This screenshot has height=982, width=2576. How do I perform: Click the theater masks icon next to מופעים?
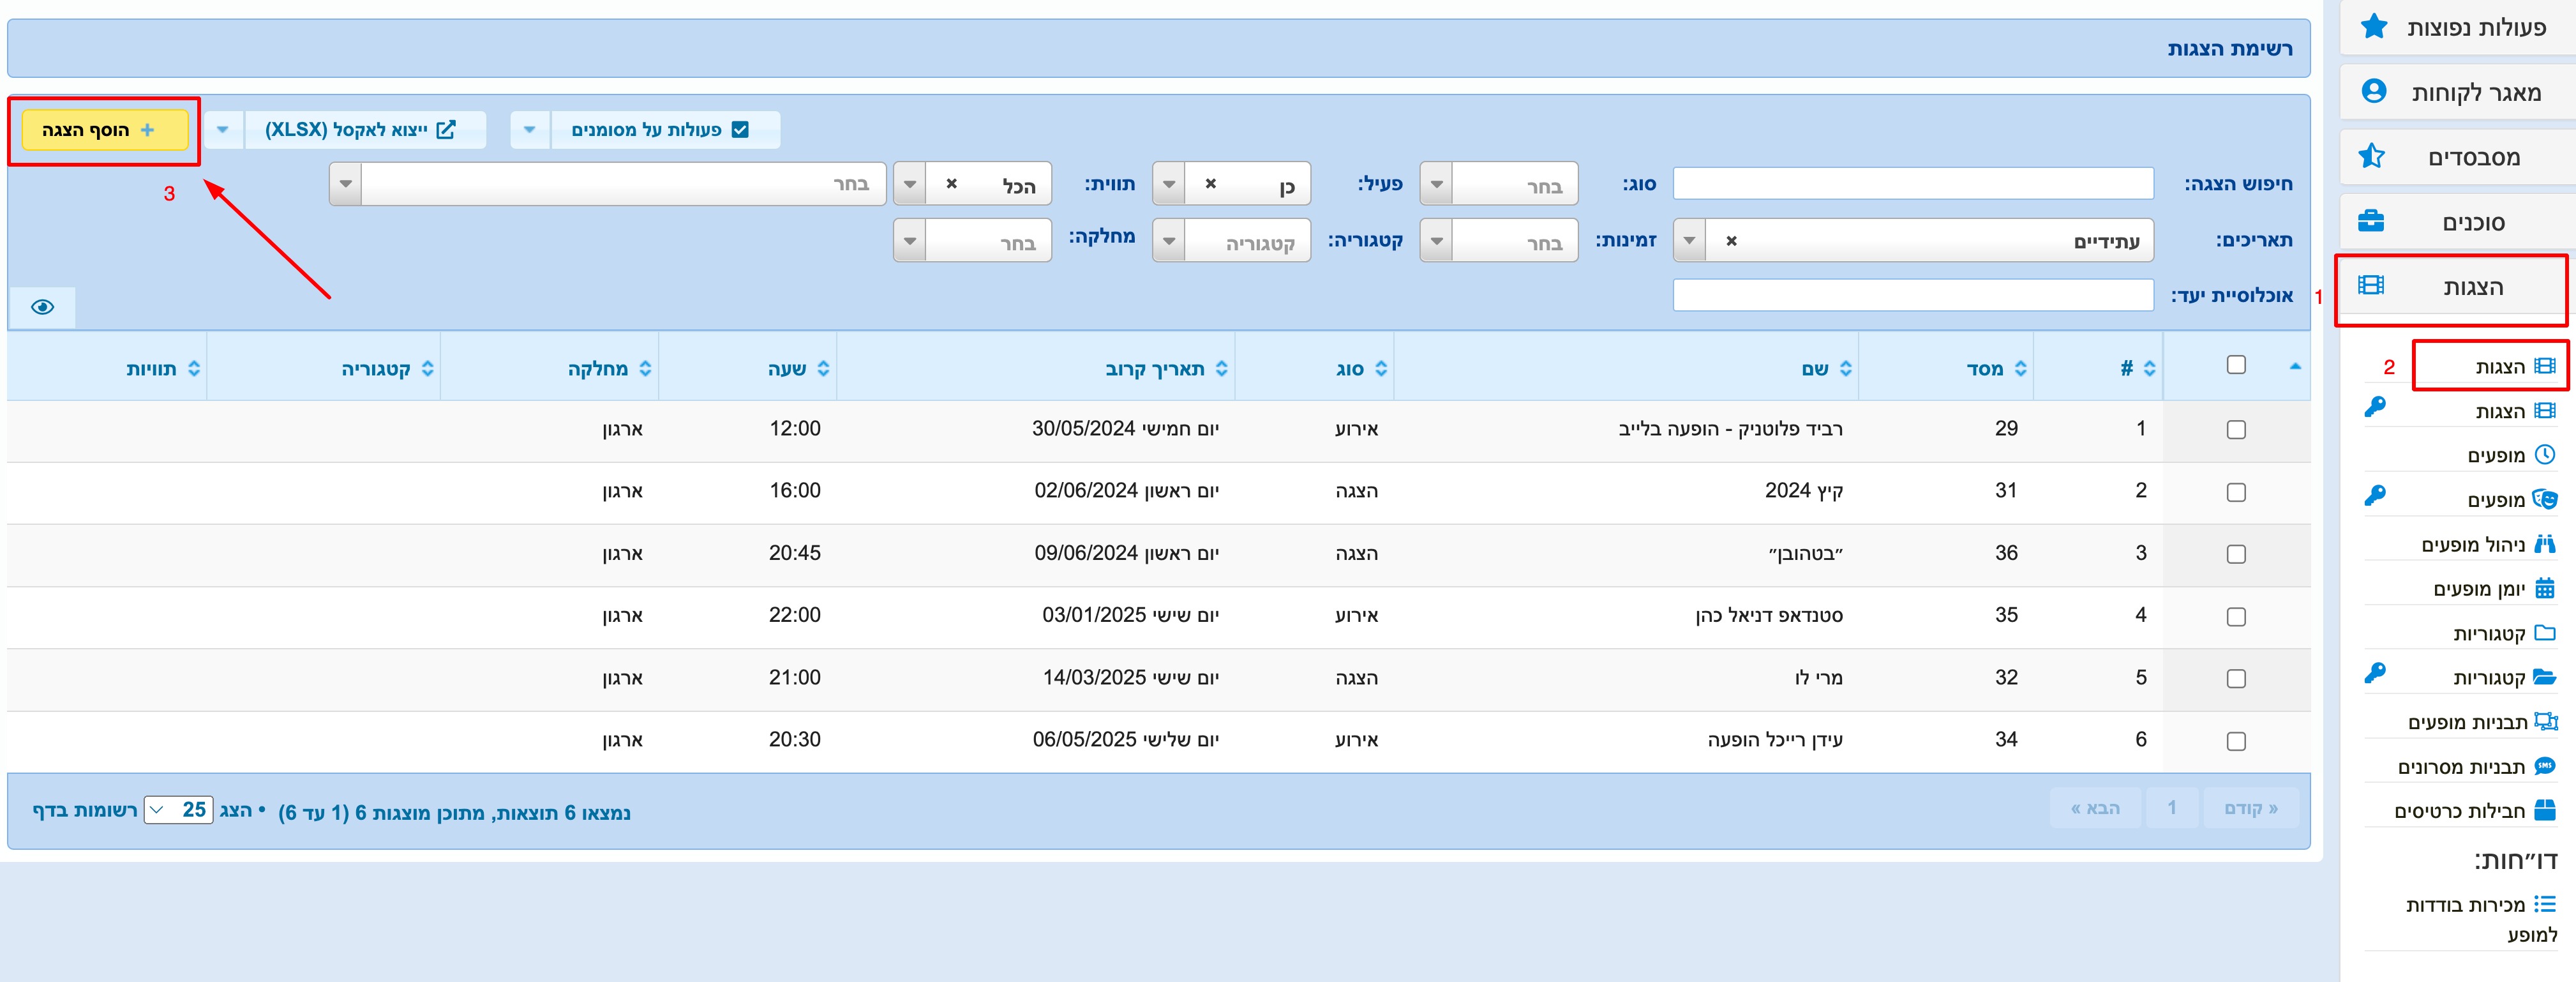(2545, 499)
